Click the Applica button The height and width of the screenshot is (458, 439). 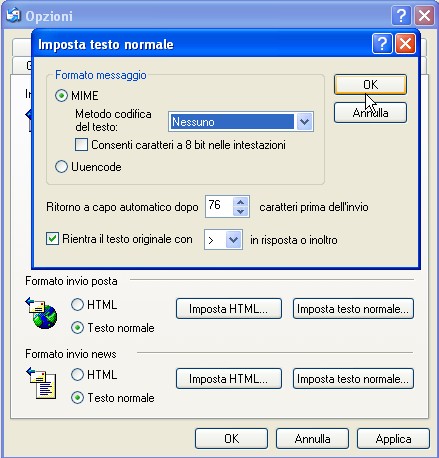(x=393, y=439)
